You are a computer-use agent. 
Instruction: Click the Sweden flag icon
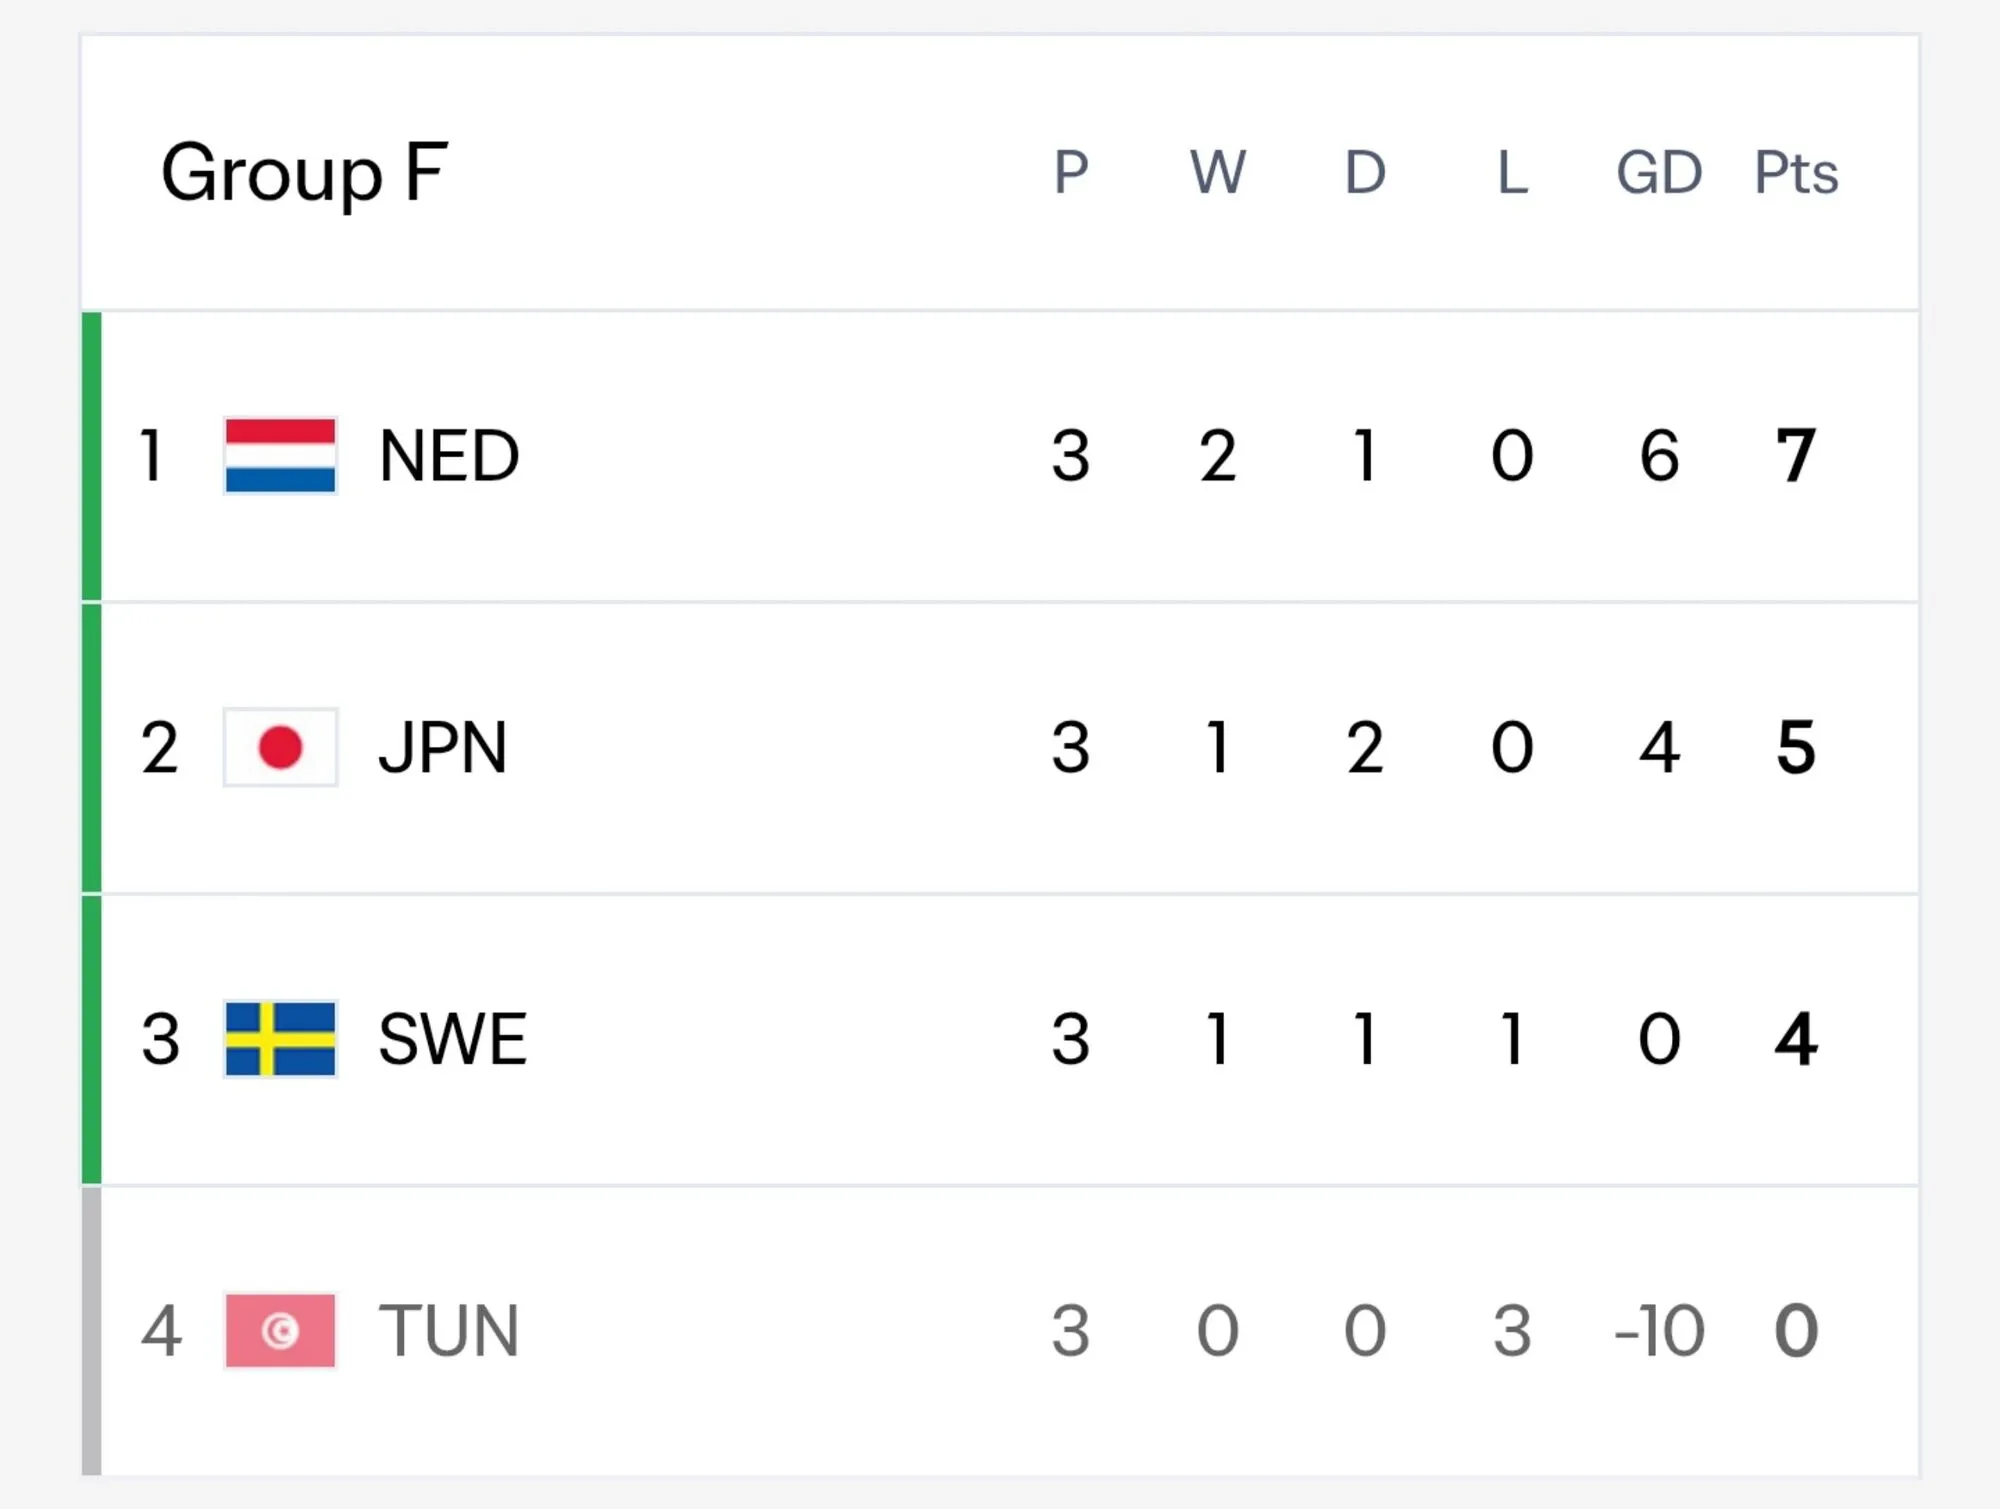tap(280, 1039)
